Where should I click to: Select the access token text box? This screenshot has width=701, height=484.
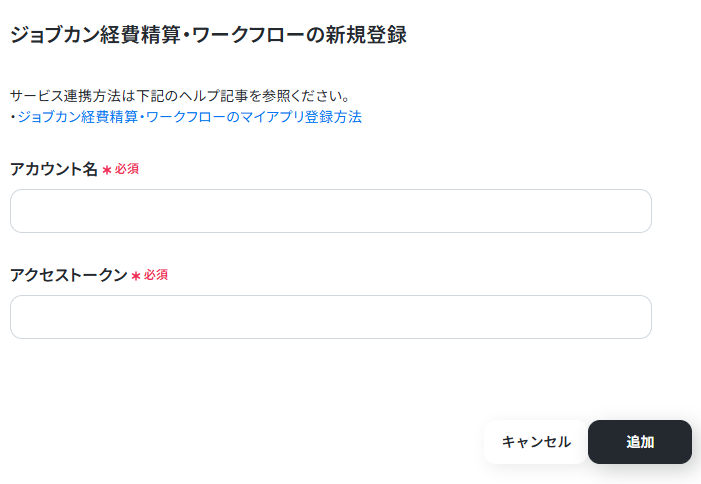330,317
